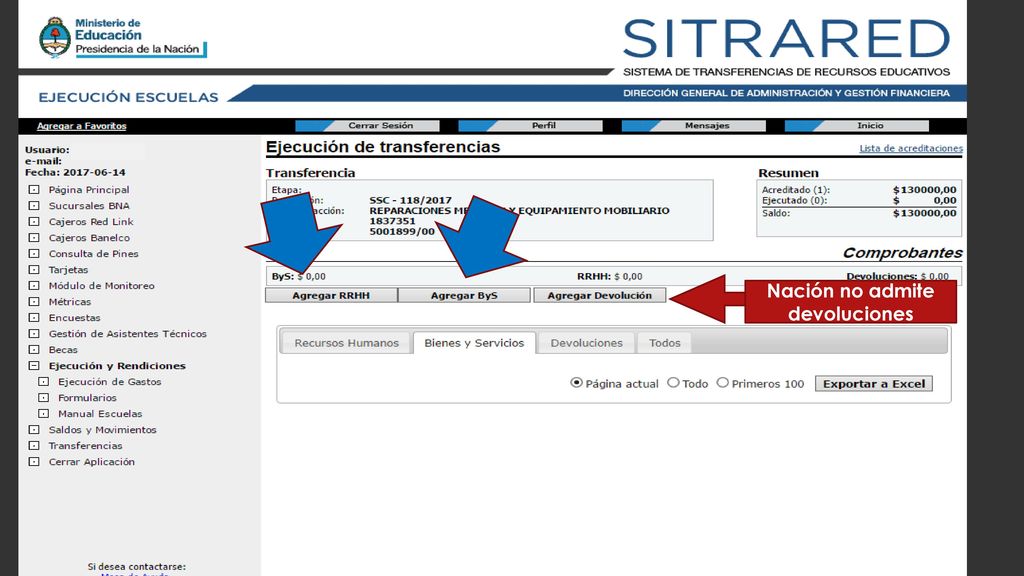
Task: Open Módulo de Monitoreo sidebar entry
Action: pyautogui.click(x=101, y=285)
